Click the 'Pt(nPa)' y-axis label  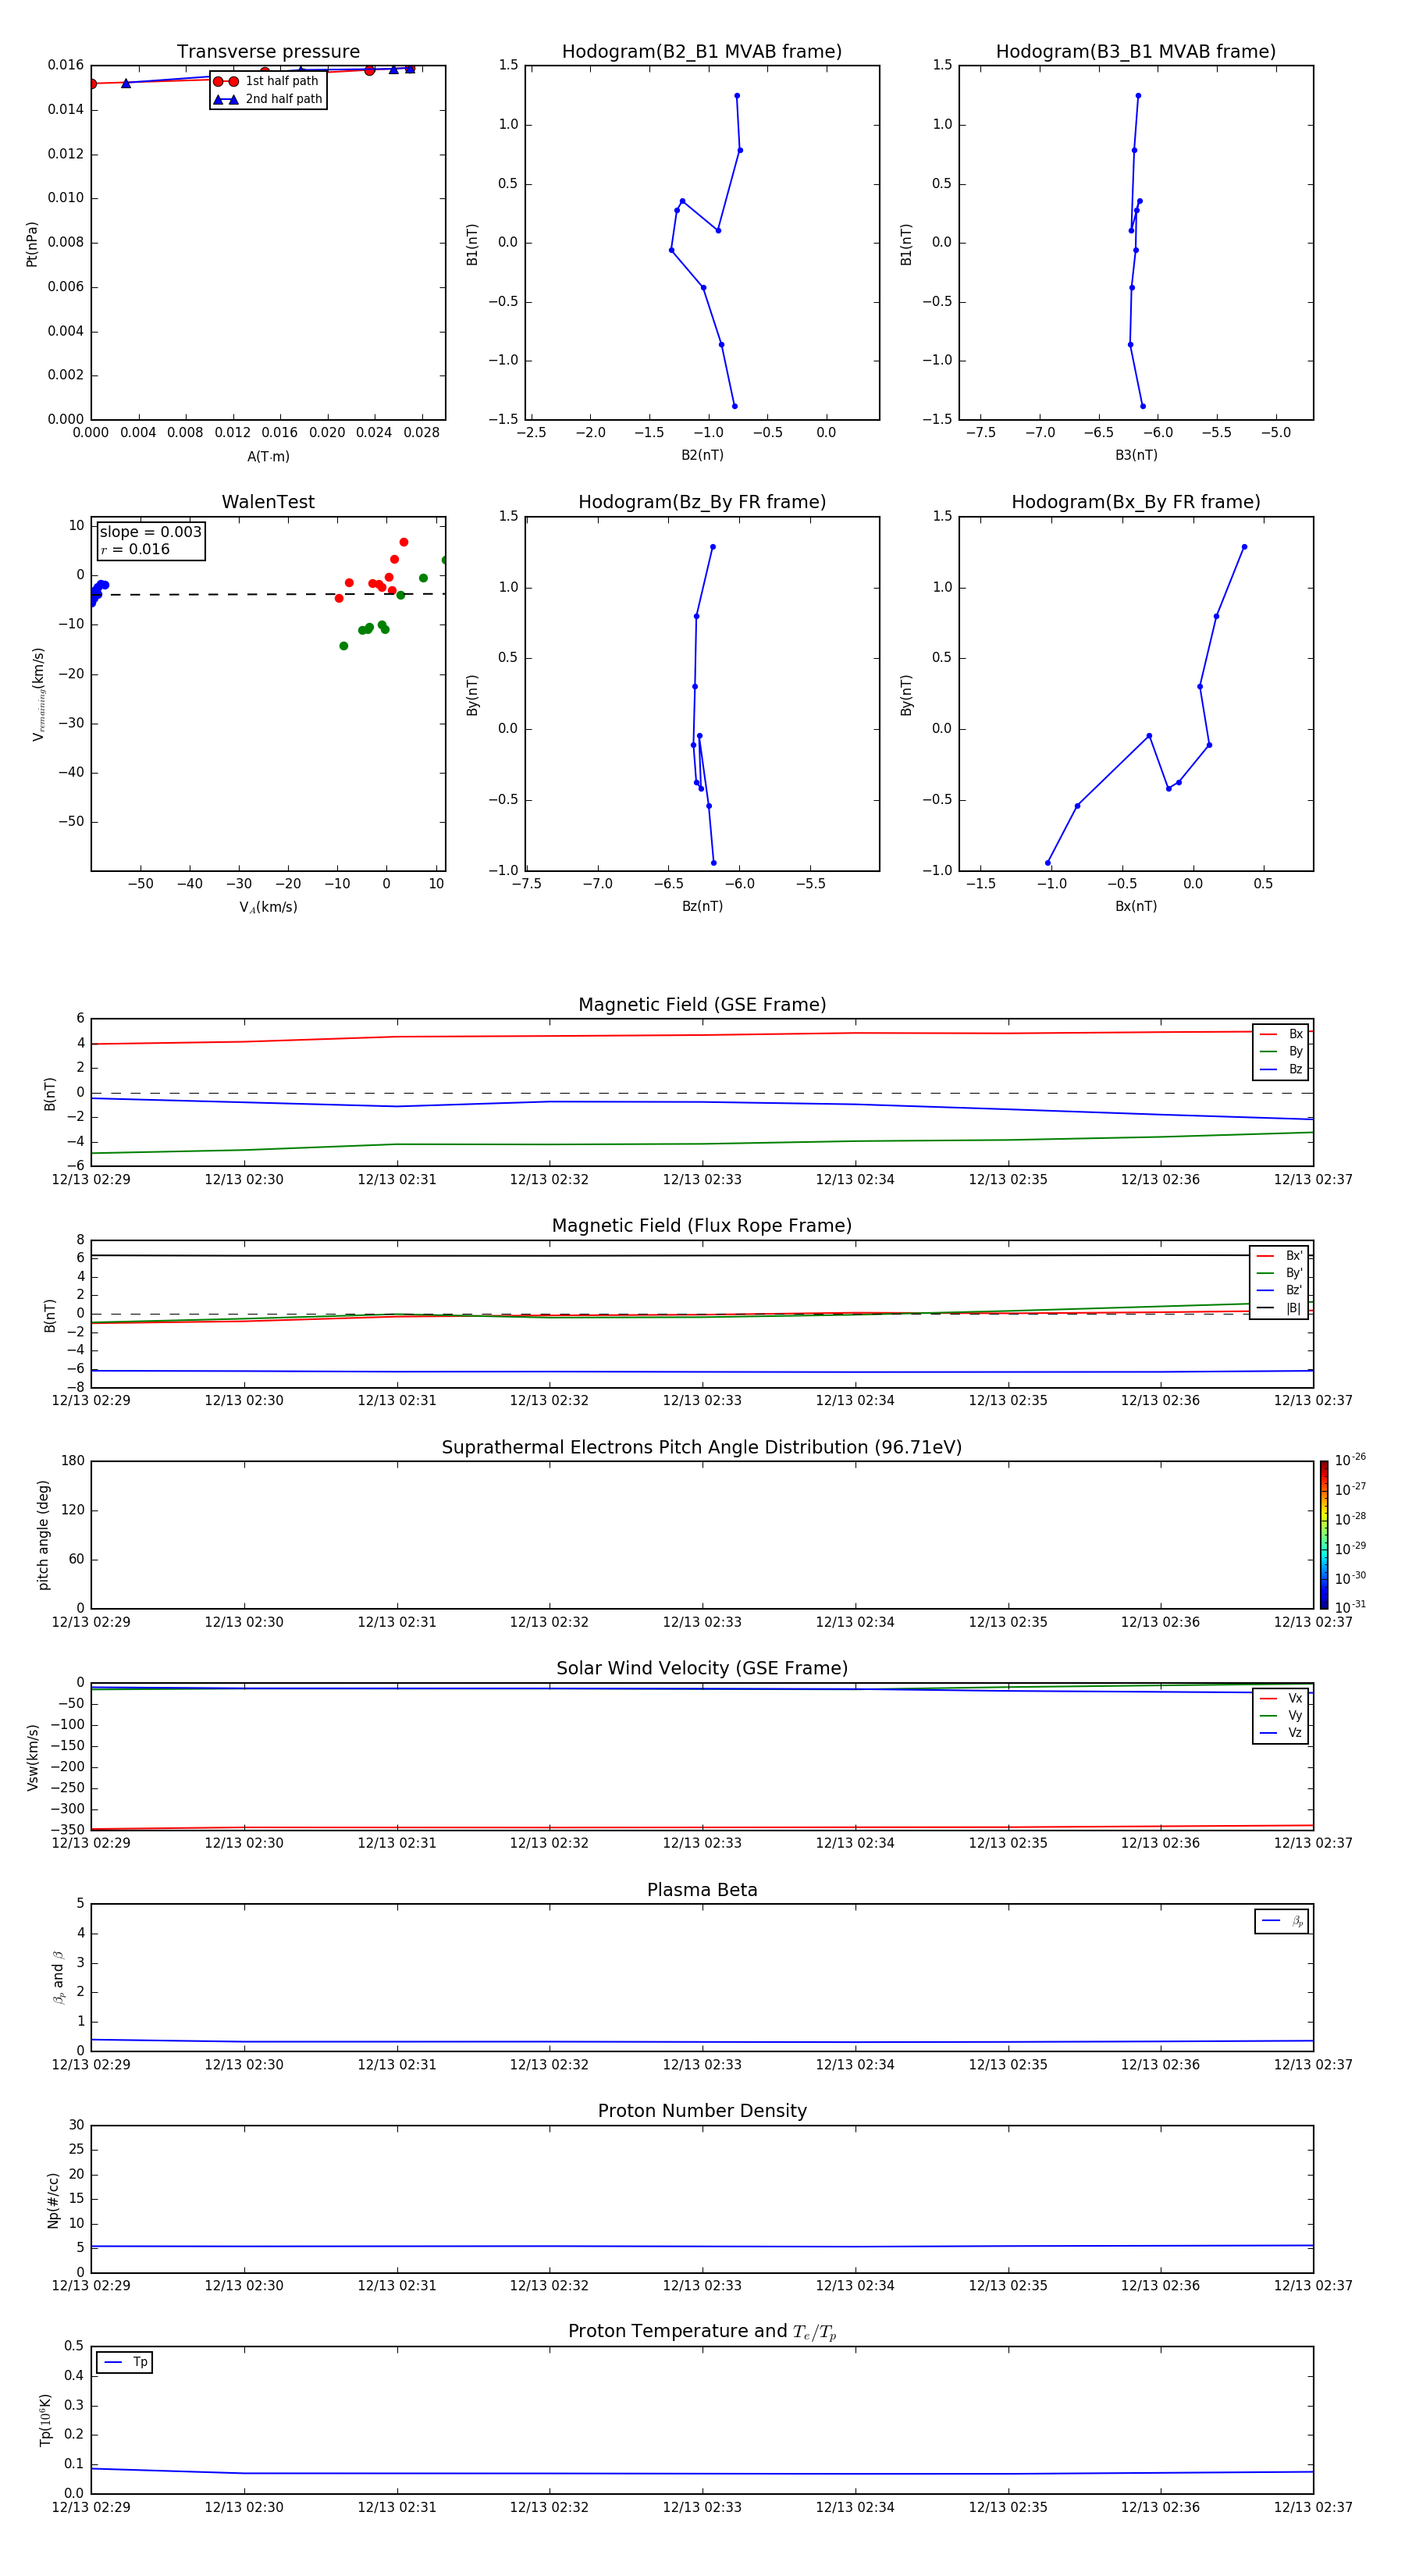(x=32, y=244)
